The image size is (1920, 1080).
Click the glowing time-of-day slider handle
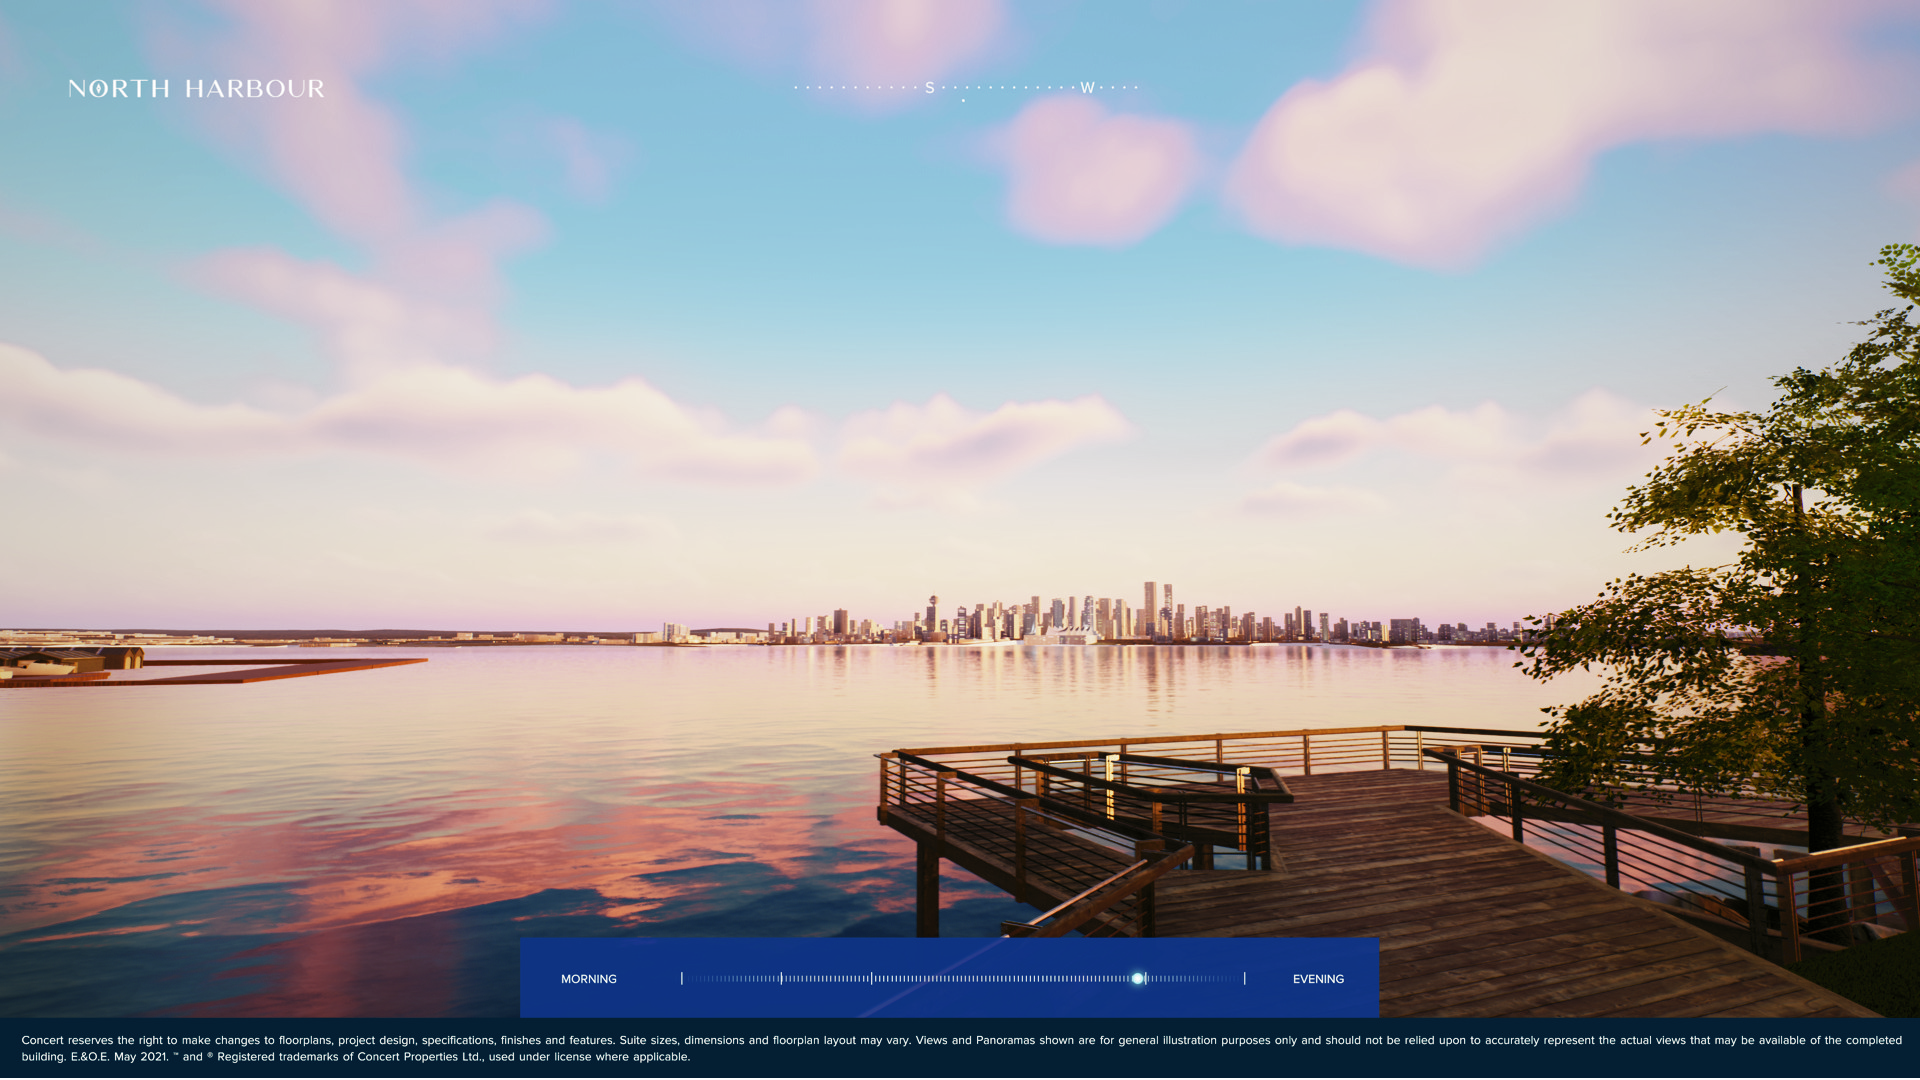1137,978
